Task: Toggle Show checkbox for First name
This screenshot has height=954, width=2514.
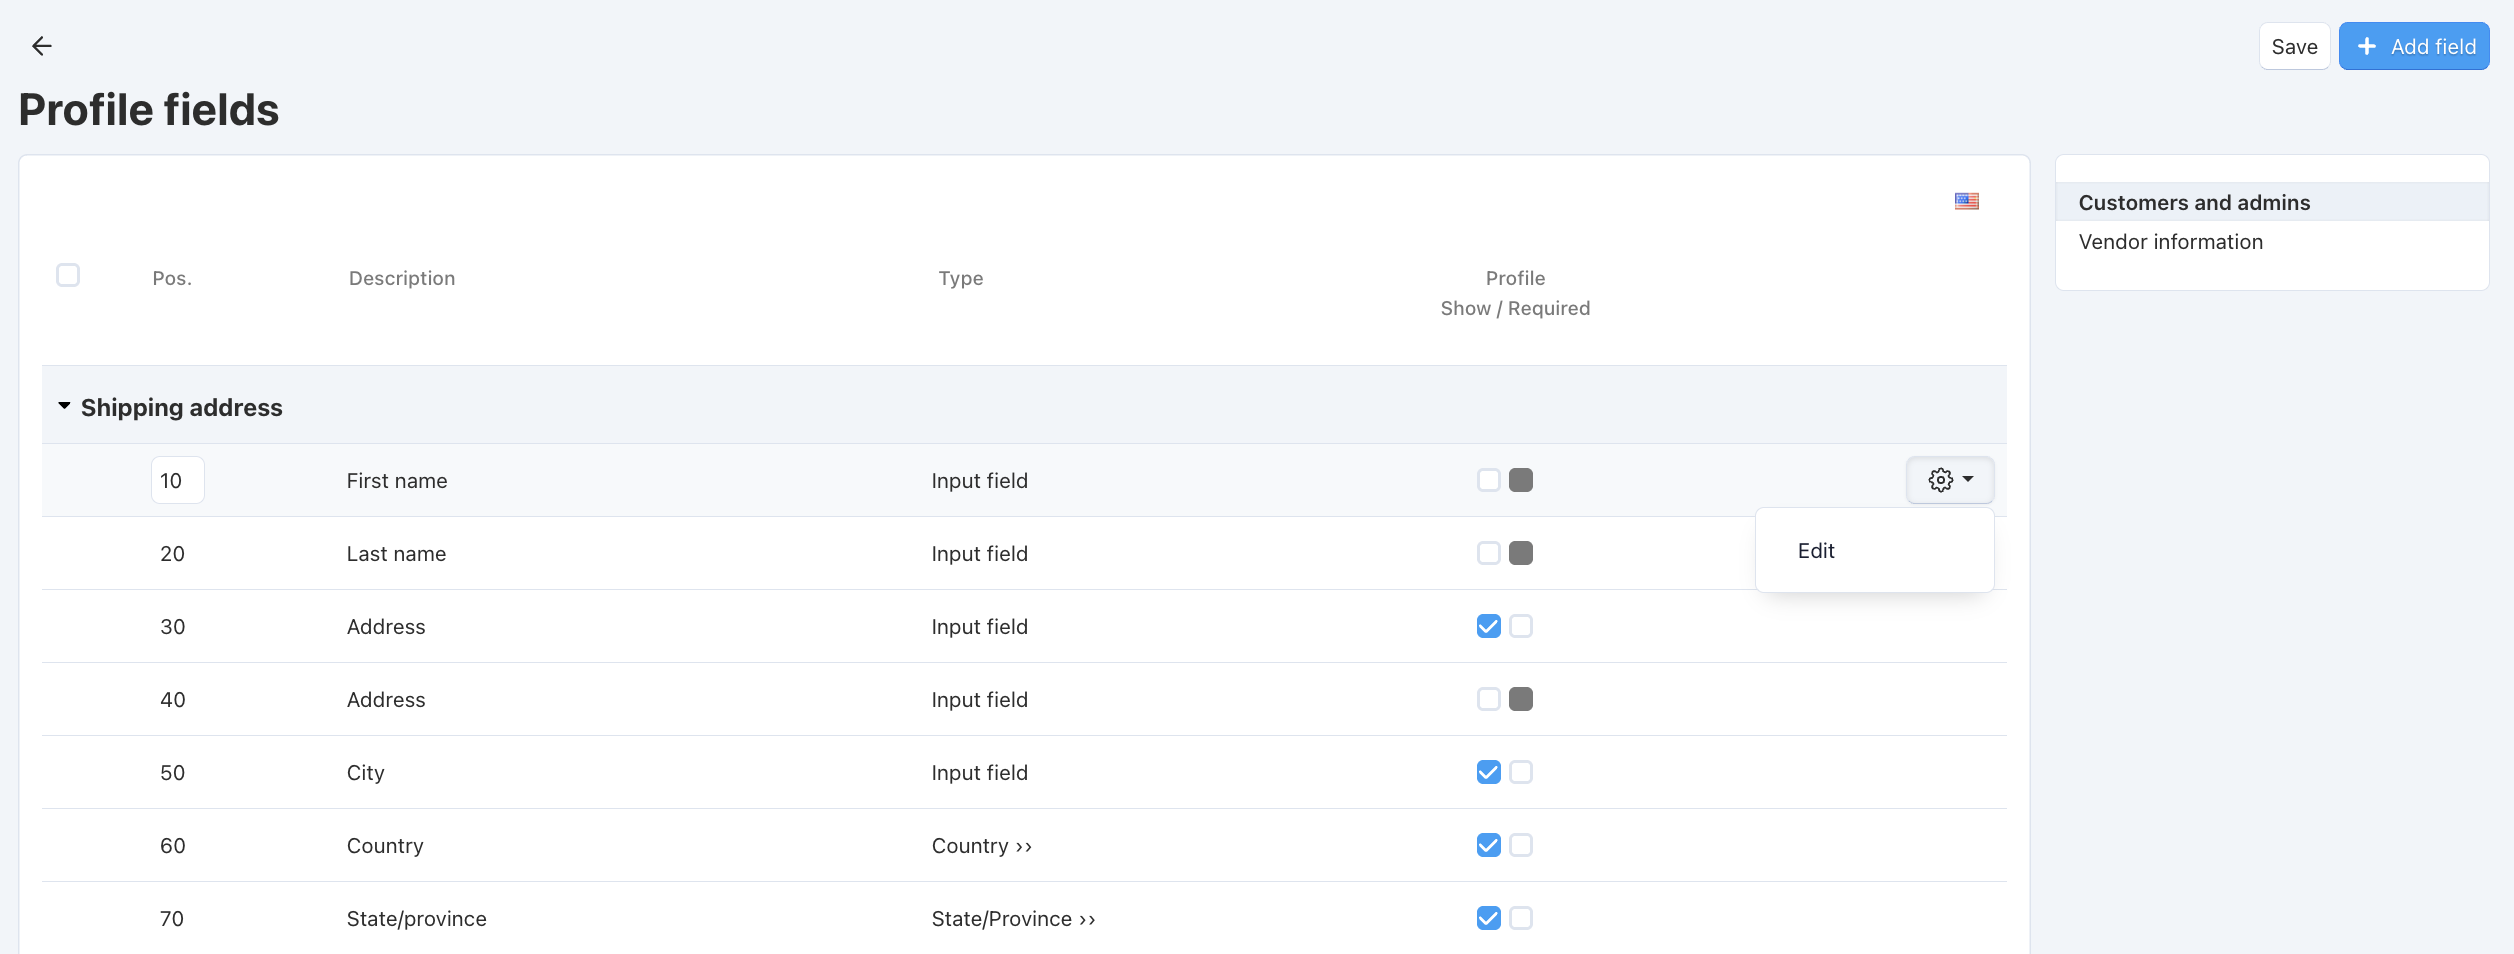Action: pos(1489,480)
